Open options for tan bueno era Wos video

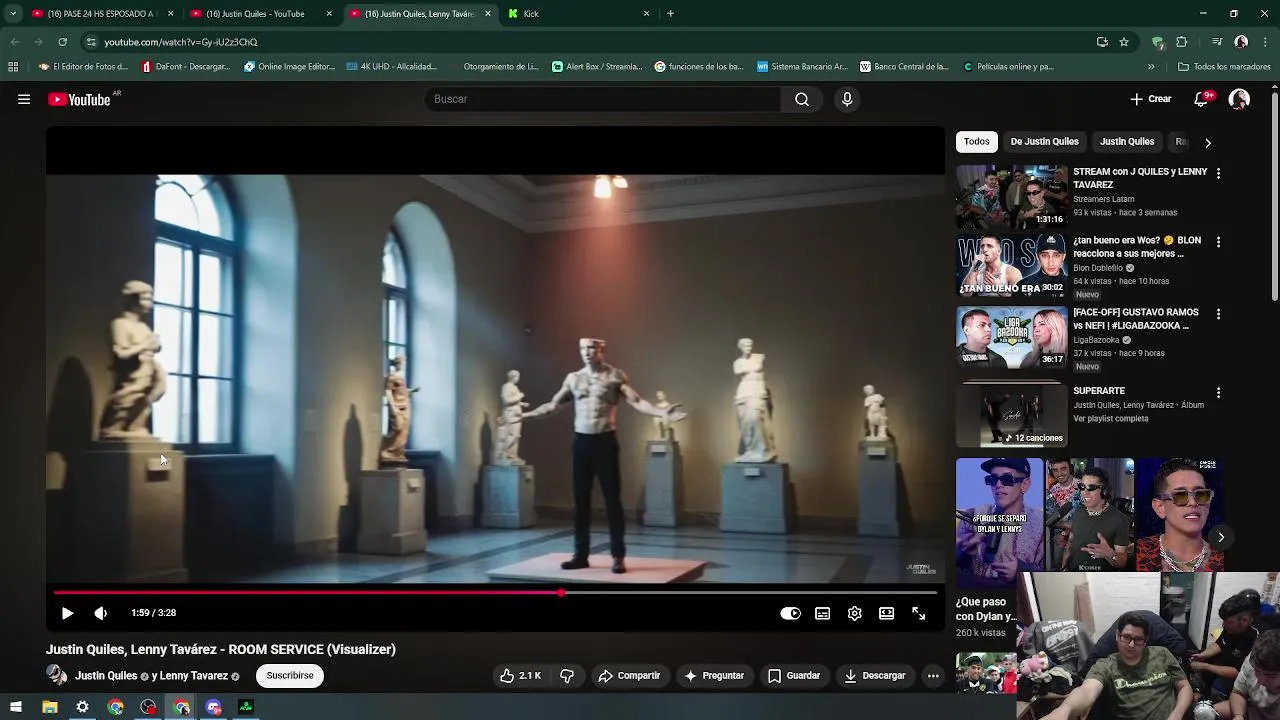(x=1218, y=242)
